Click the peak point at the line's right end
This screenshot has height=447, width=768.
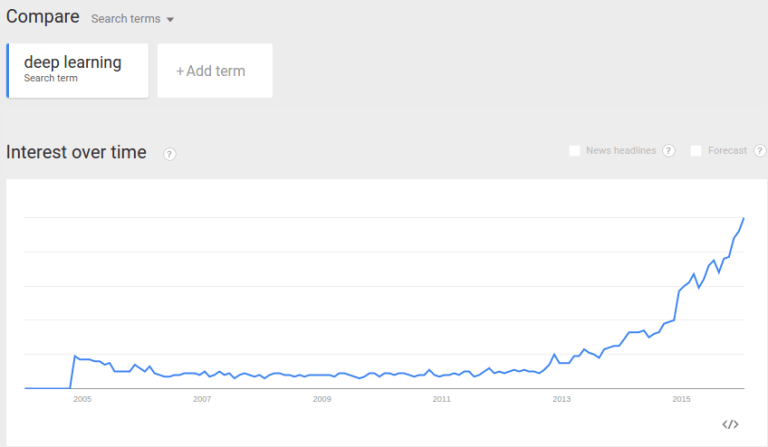coord(743,218)
